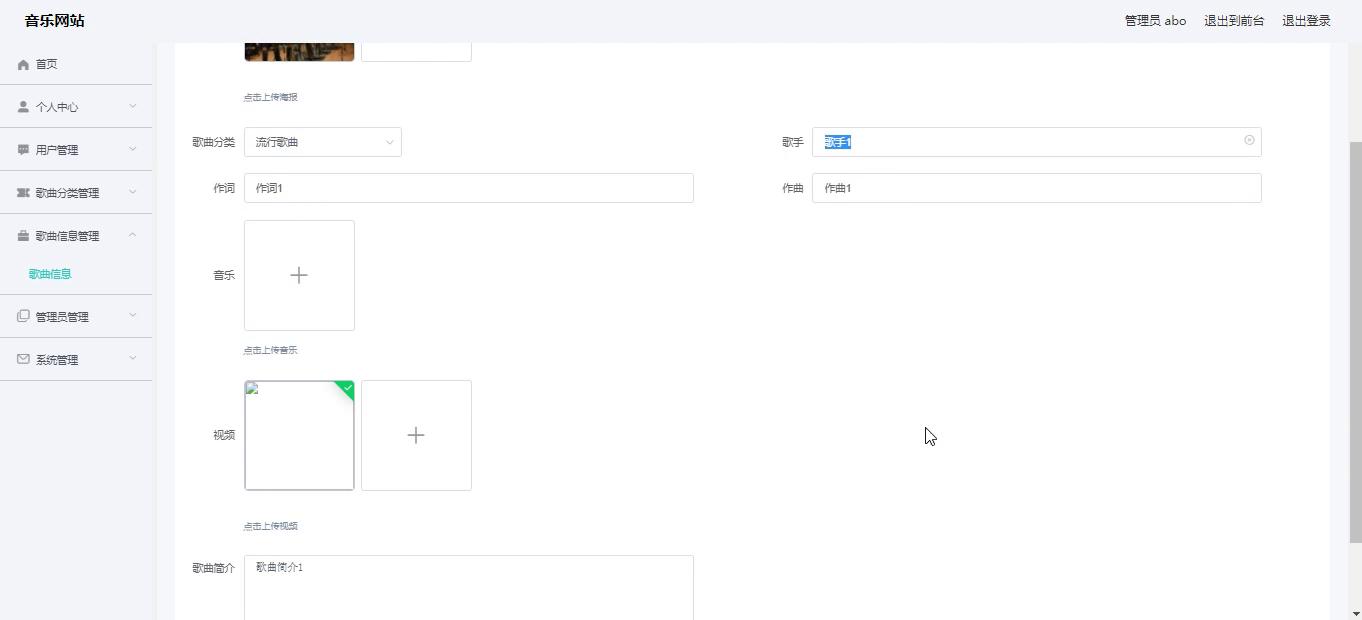Click the briefcase icon beside 歌曲信息管理
1362x620 pixels.
click(23, 236)
